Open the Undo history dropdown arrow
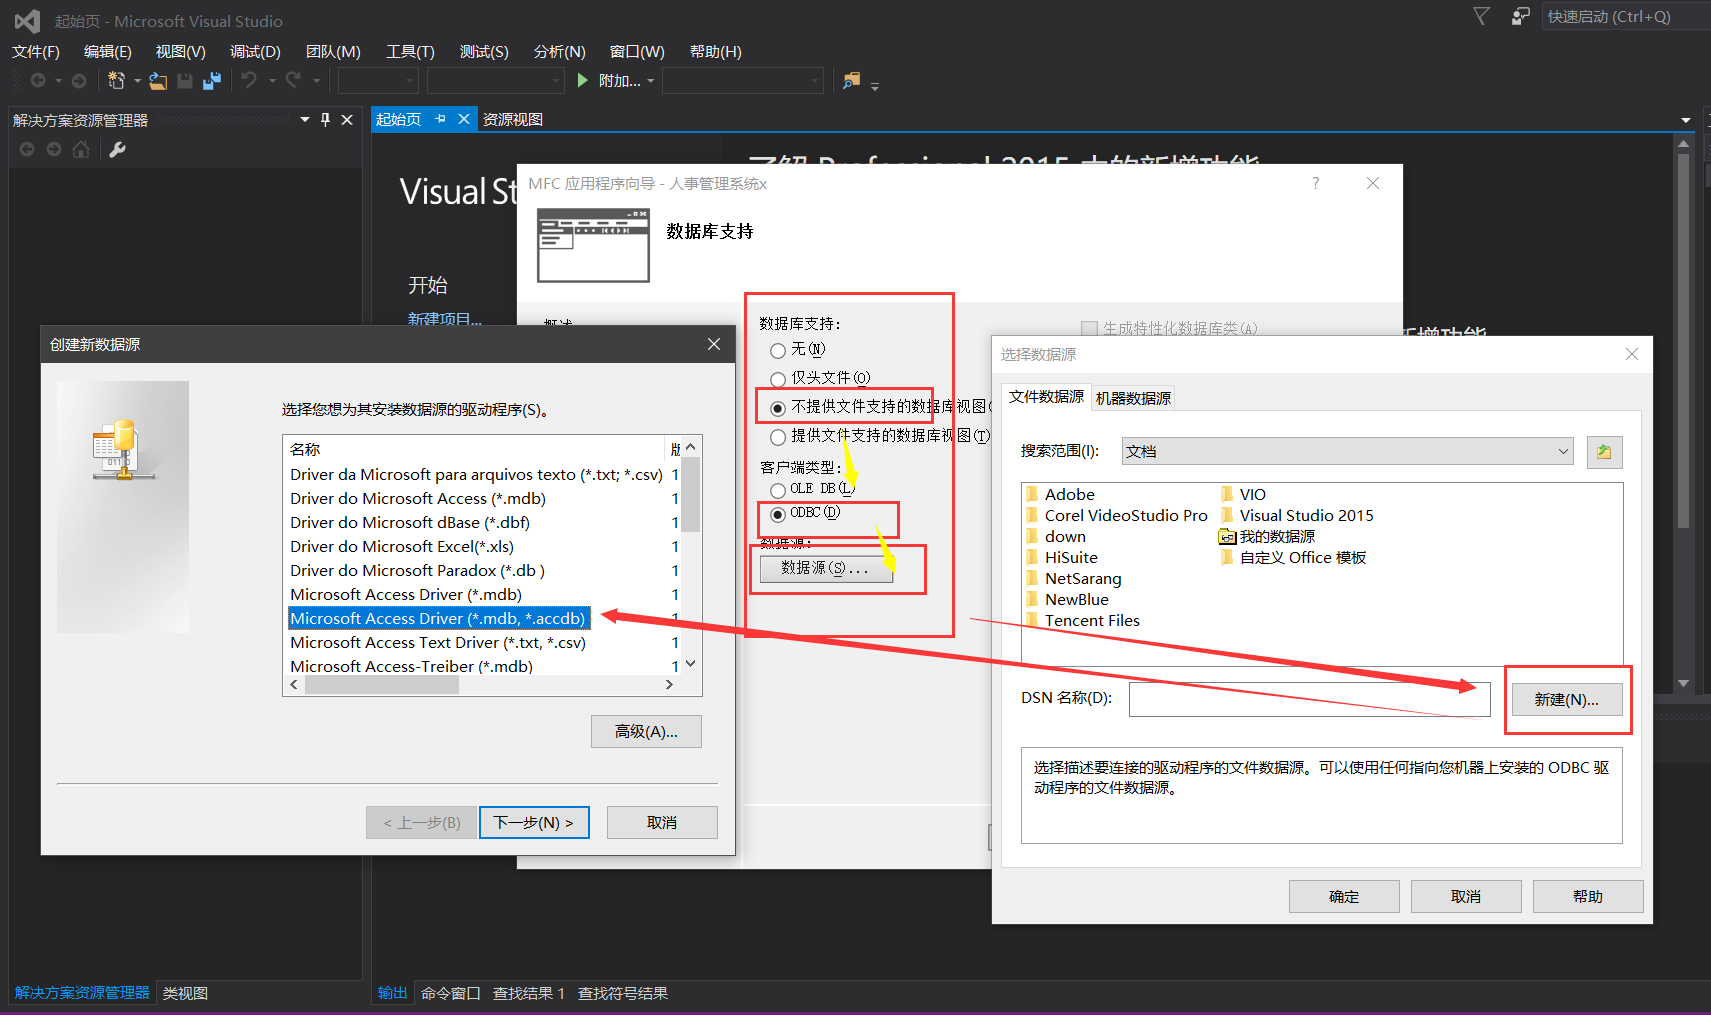Image resolution: width=1711 pixels, height=1015 pixels. (272, 81)
